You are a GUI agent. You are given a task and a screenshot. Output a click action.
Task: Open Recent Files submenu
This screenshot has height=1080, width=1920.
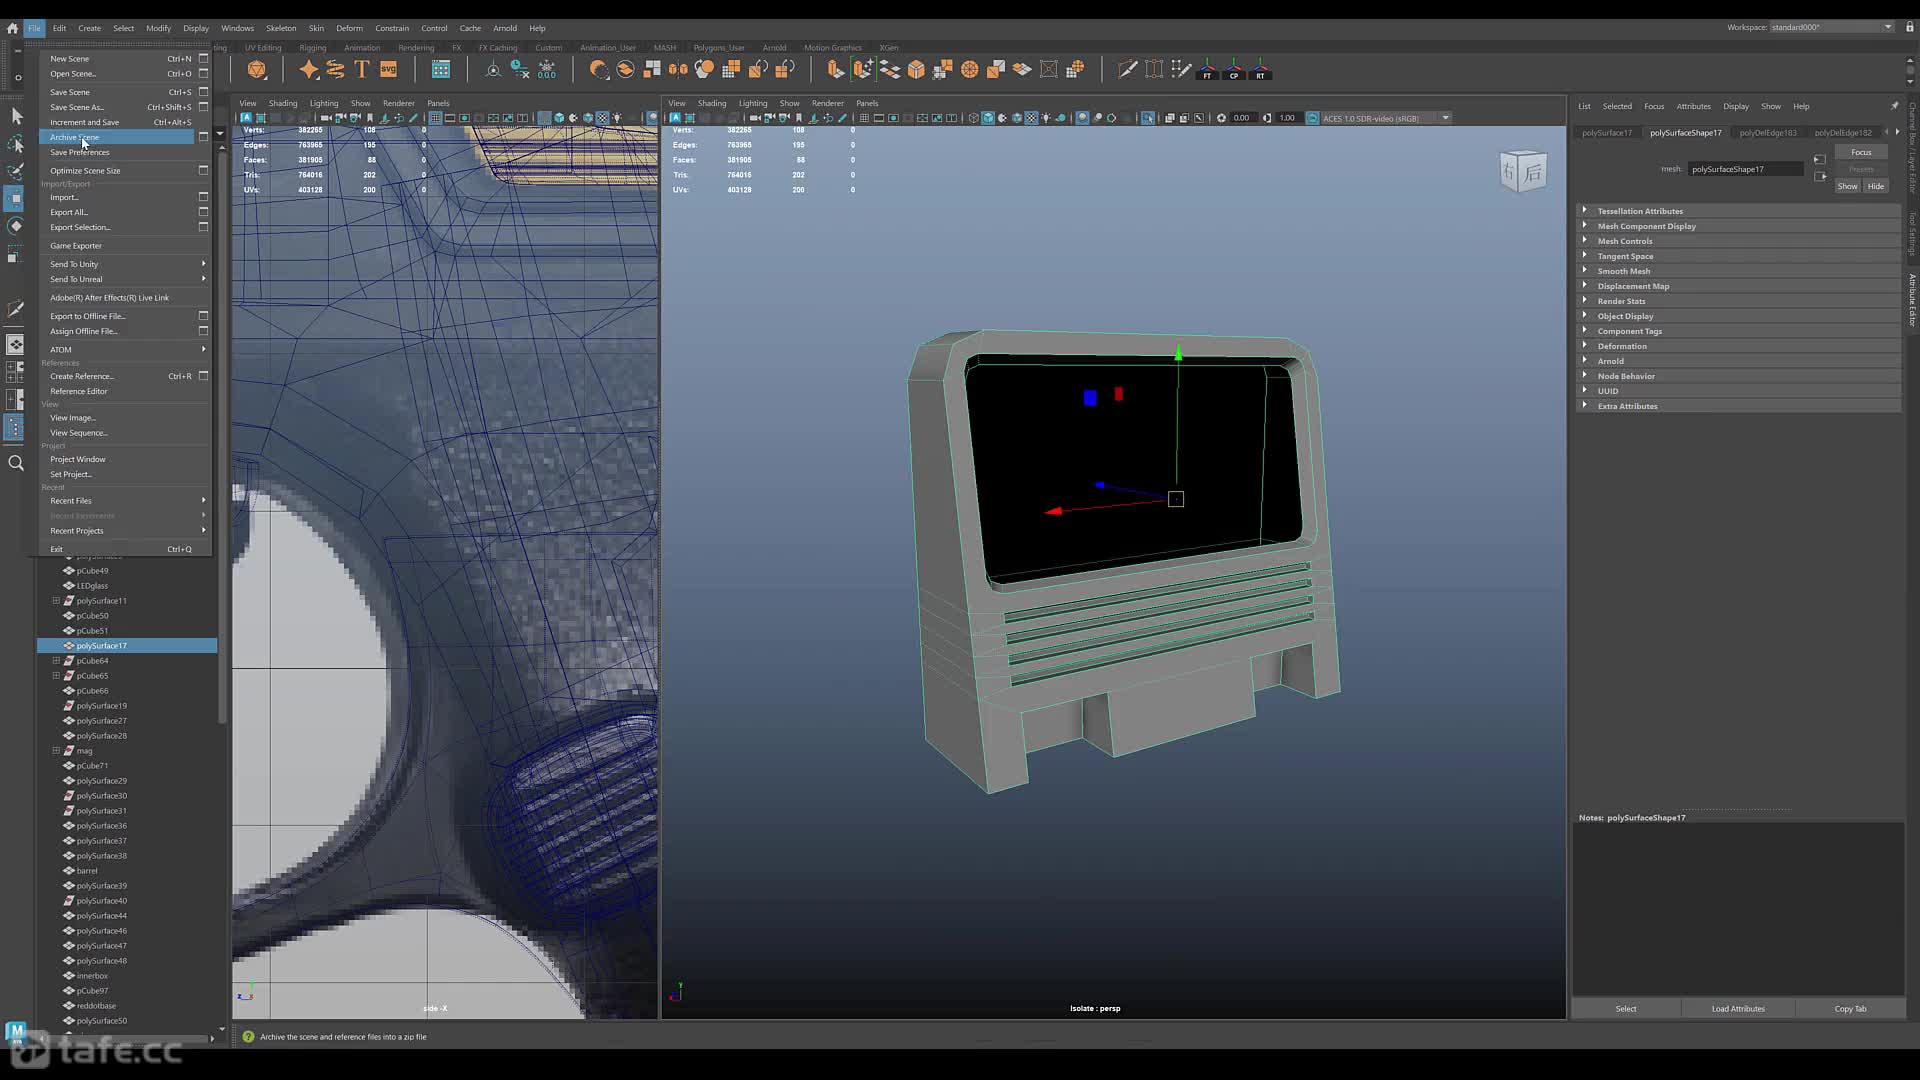tap(125, 501)
